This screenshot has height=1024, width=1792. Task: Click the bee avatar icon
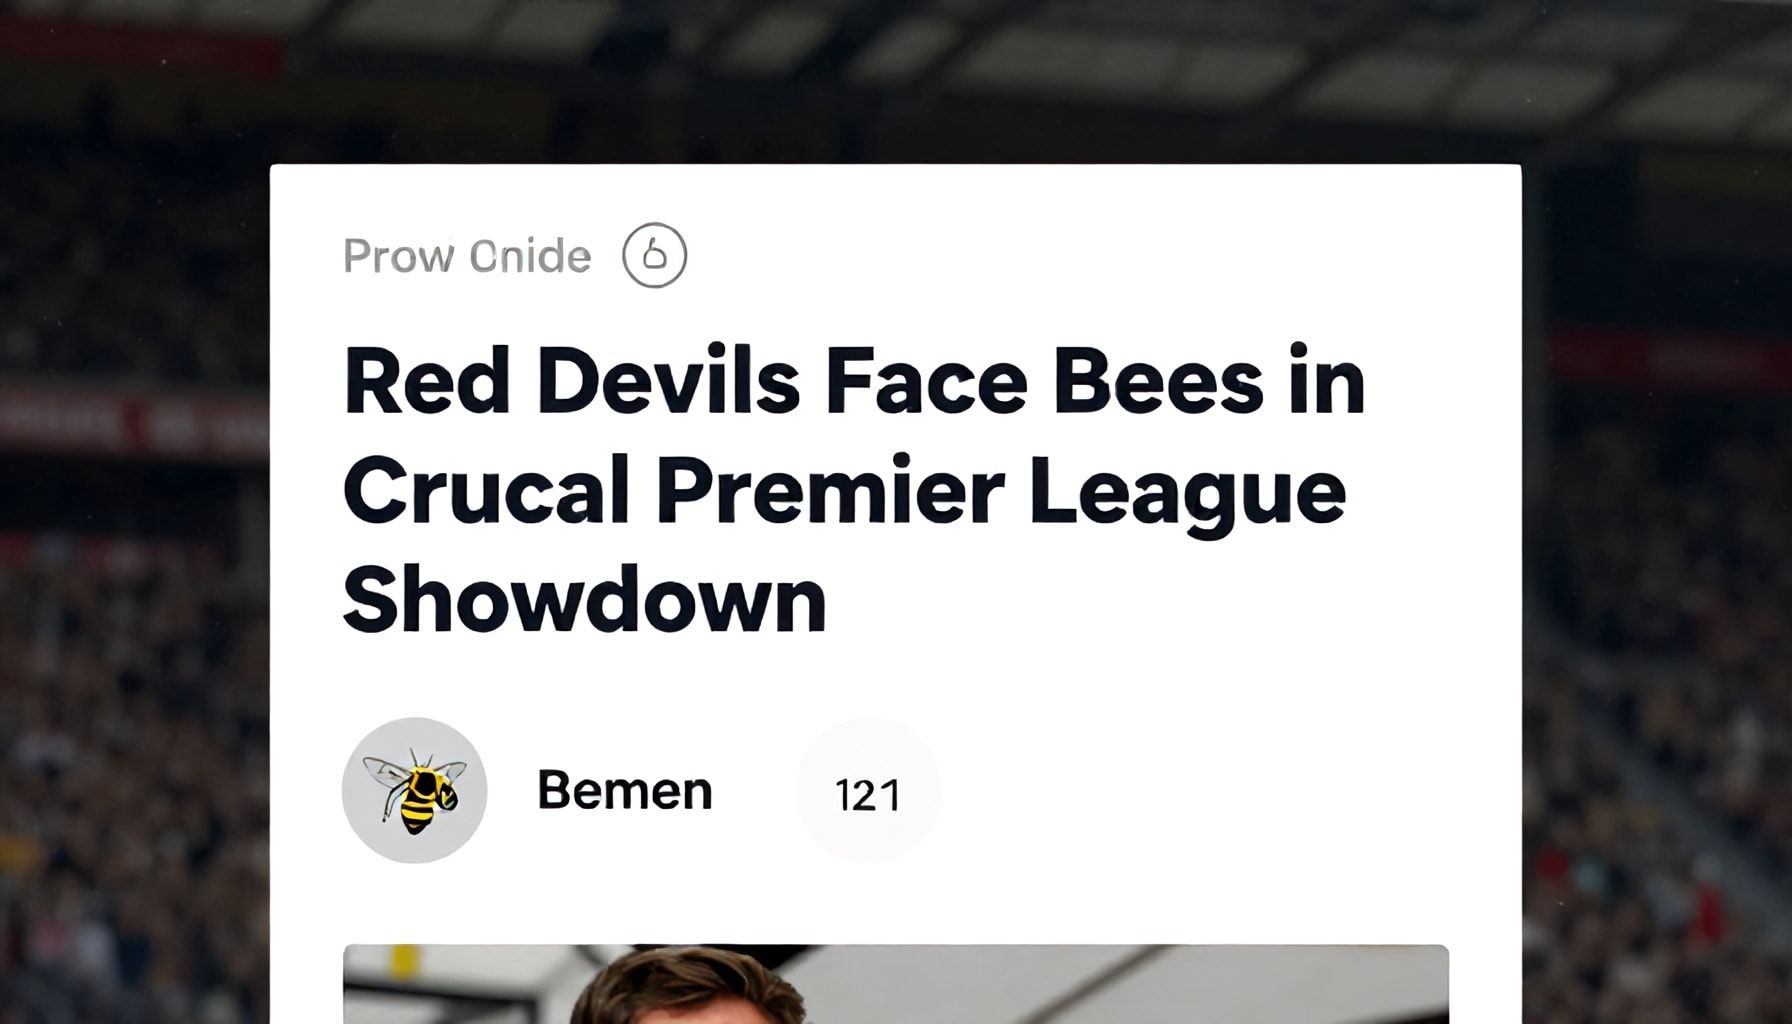[414, 790]
